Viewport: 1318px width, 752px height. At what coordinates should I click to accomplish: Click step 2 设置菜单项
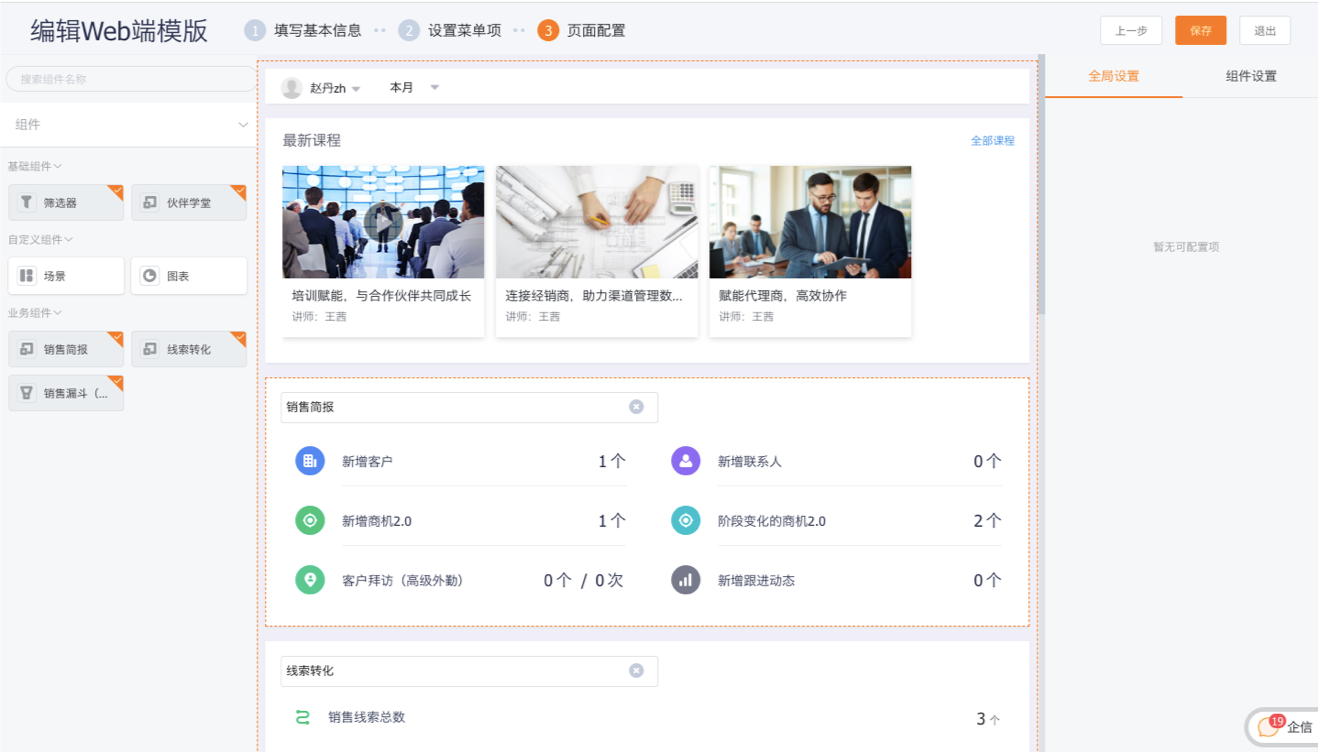(x=450, y=30)
